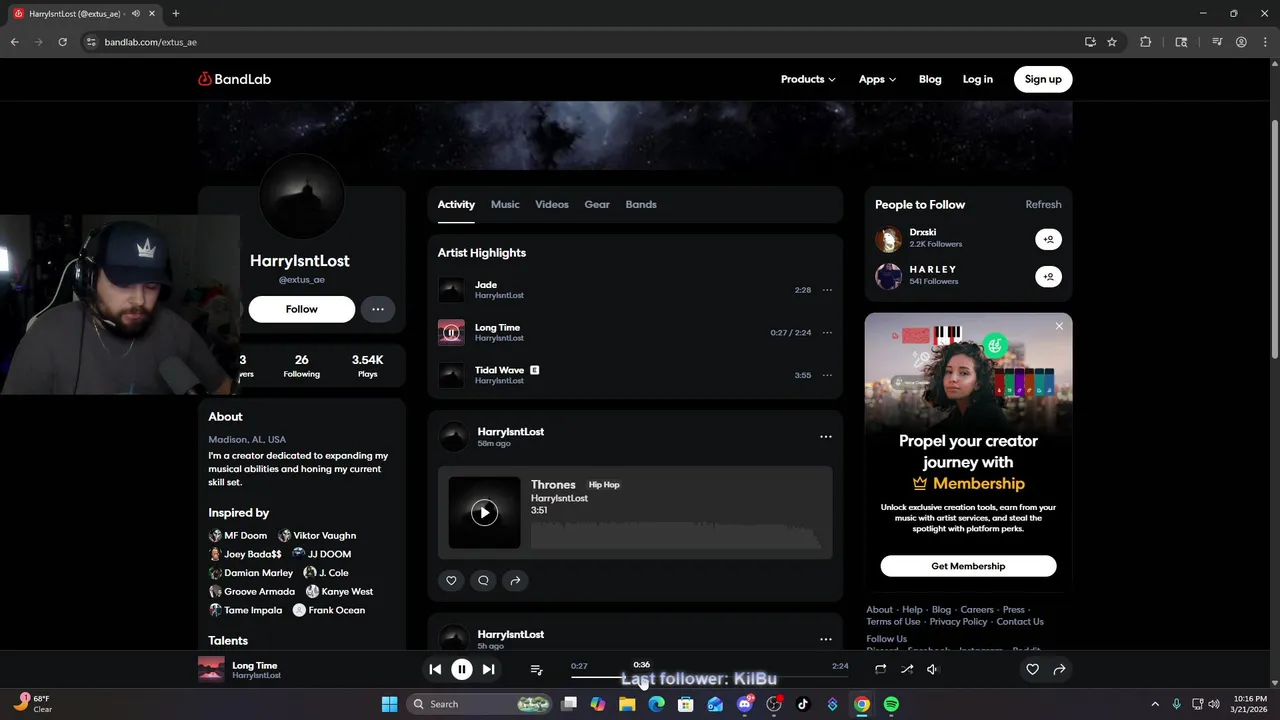Open Frank Ocean inspiration tag
Image resolution: width=1280 pixels, height=720 pixels.
pos(329,610)
